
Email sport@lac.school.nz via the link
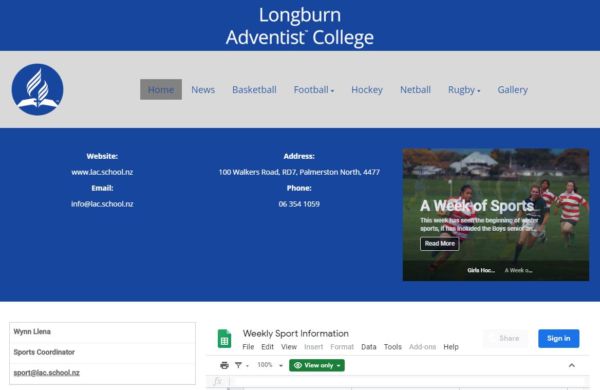point(46,372)
